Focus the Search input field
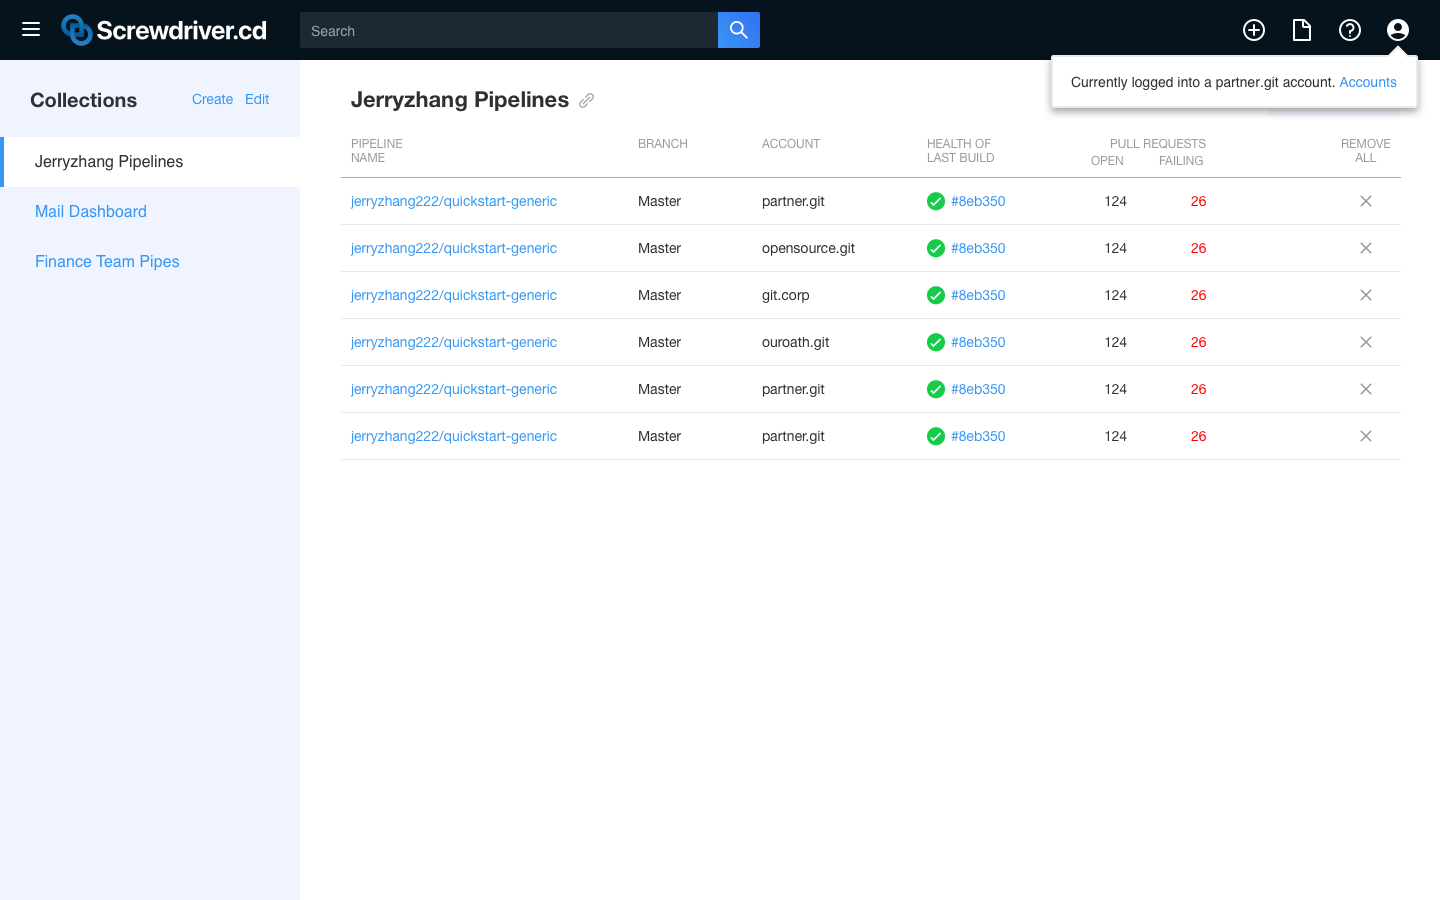1440x900 pixels. [x=509, y=30]
